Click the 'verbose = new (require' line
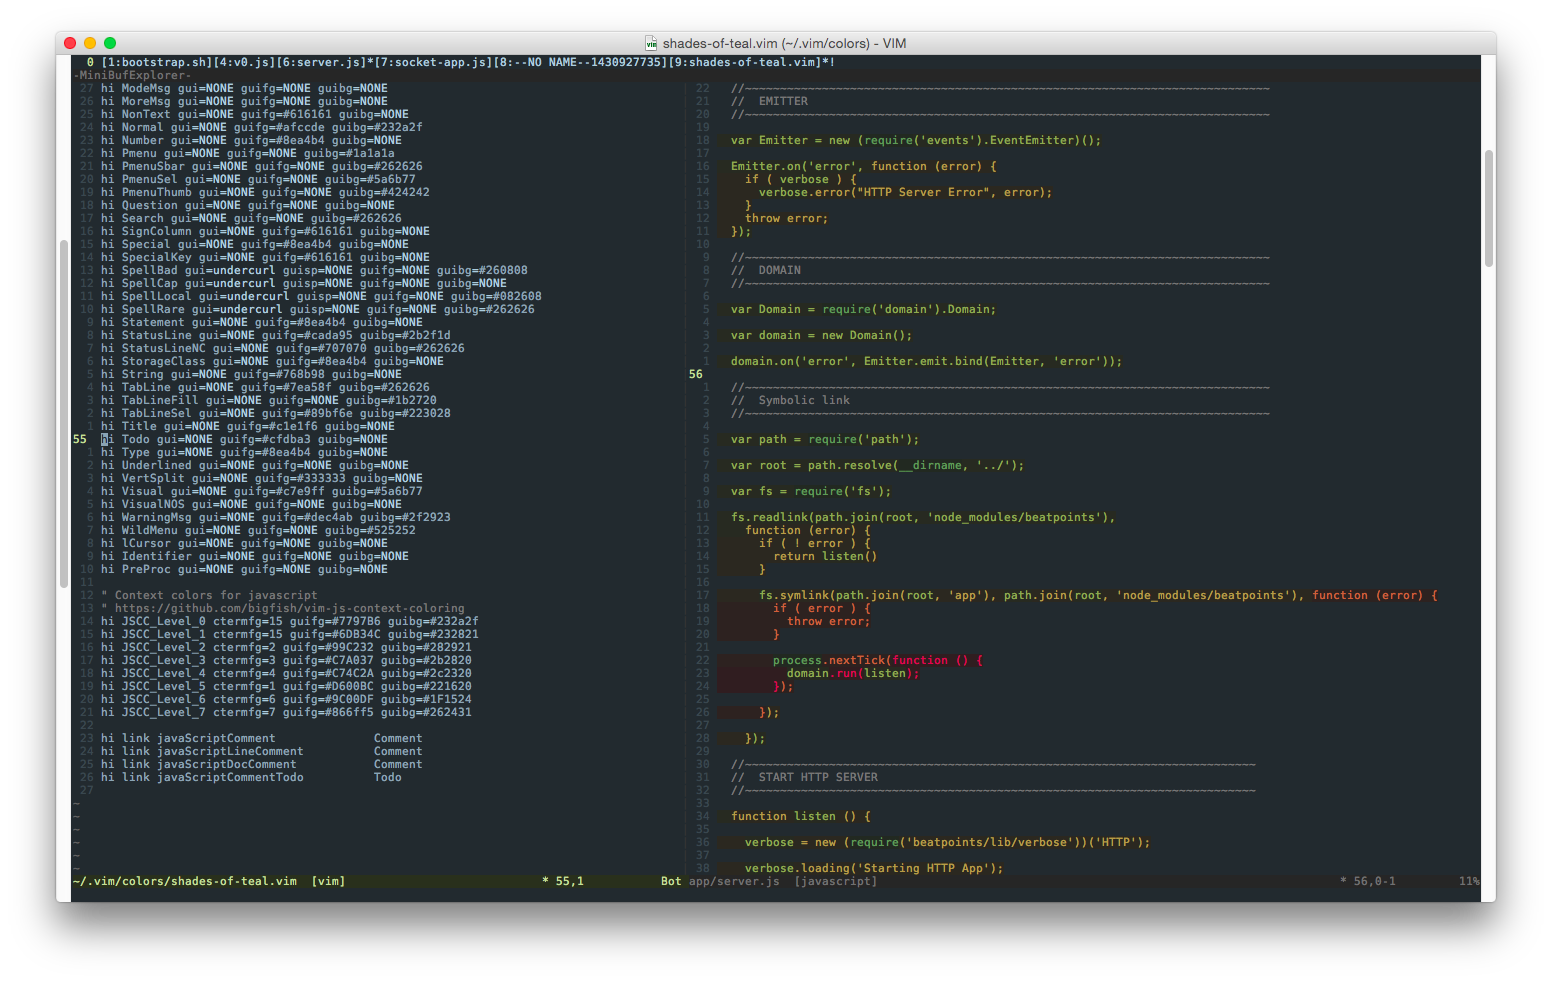 pyautogui.click(x=947, y=842)
